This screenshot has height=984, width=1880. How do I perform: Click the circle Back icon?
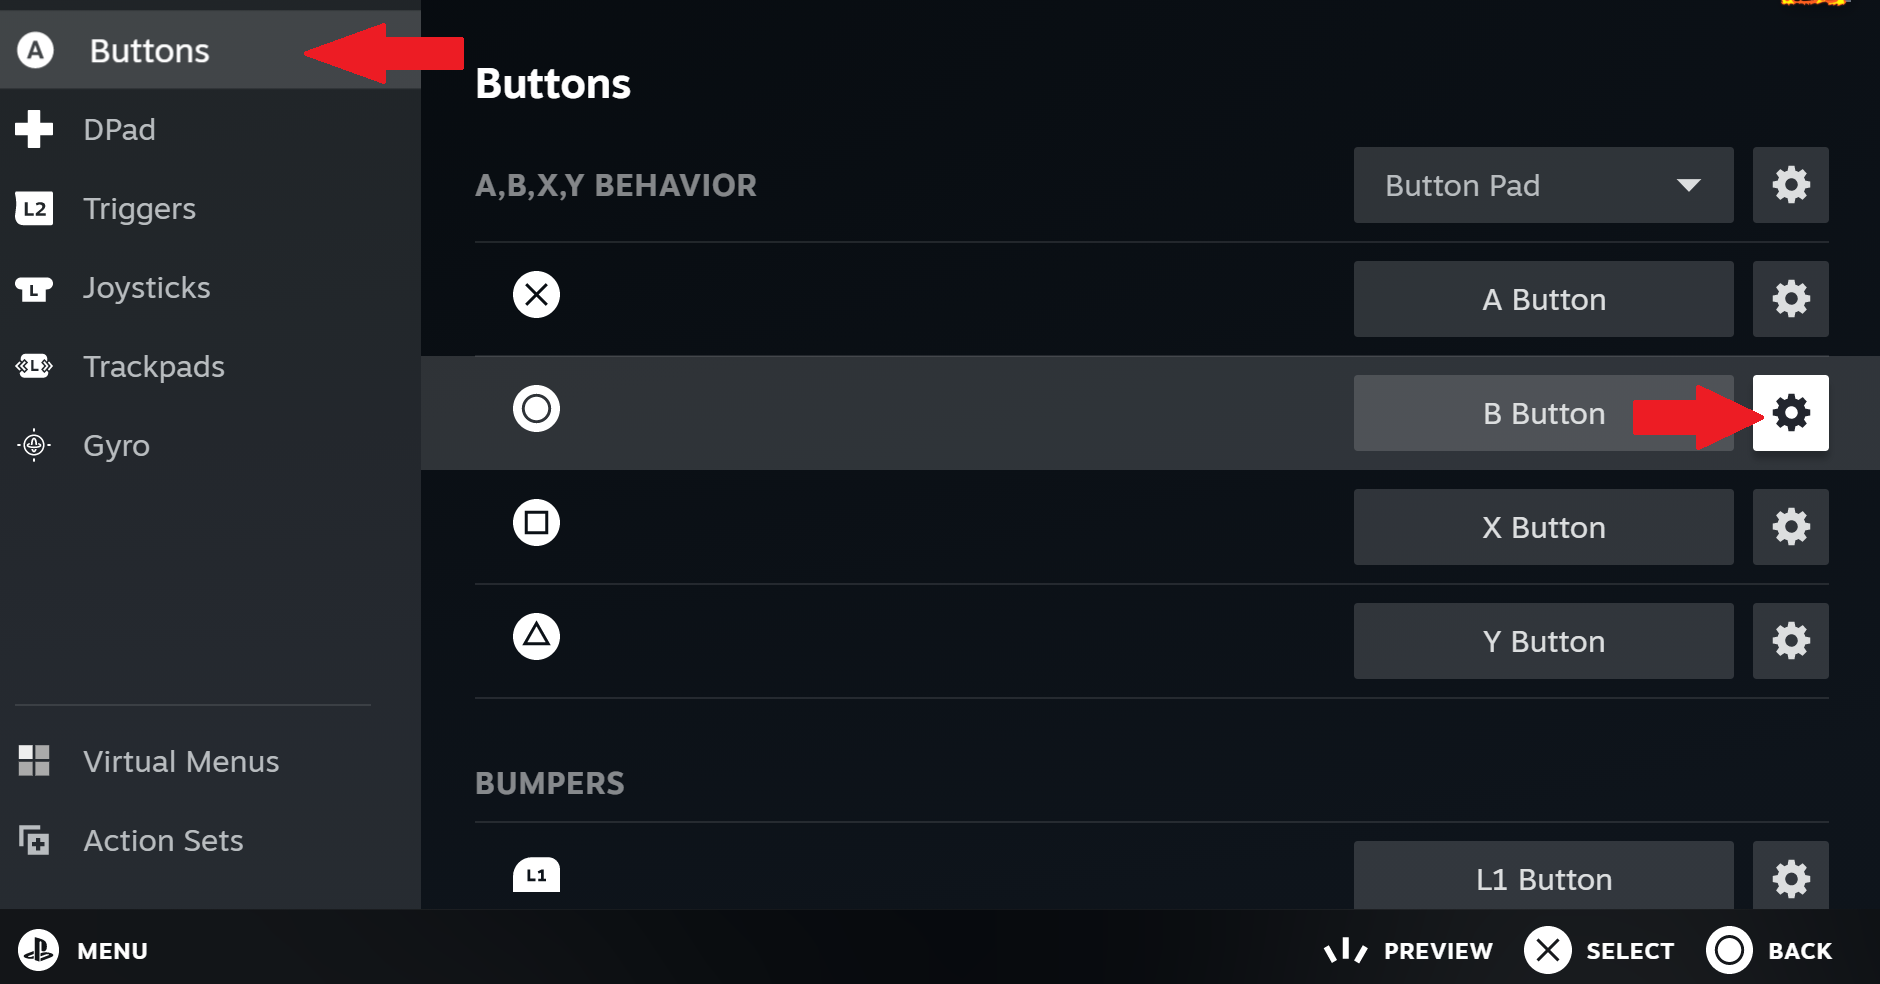pyautogui.click(x=1729, y=950)
